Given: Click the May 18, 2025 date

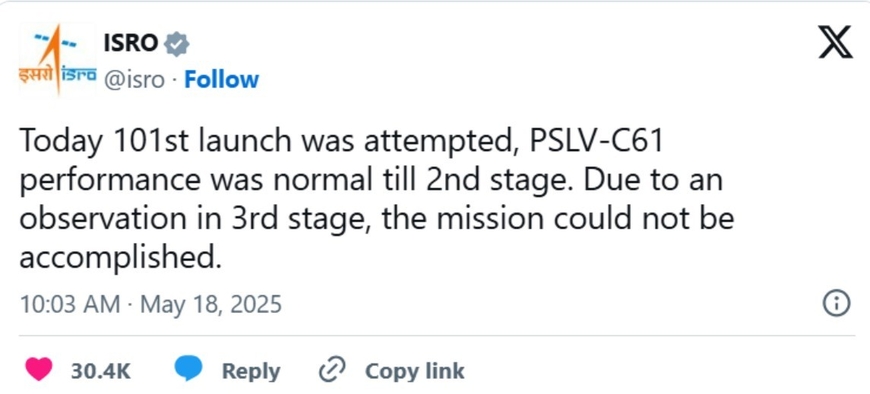Looking at the screenshot, I should [x=211, y=305].
